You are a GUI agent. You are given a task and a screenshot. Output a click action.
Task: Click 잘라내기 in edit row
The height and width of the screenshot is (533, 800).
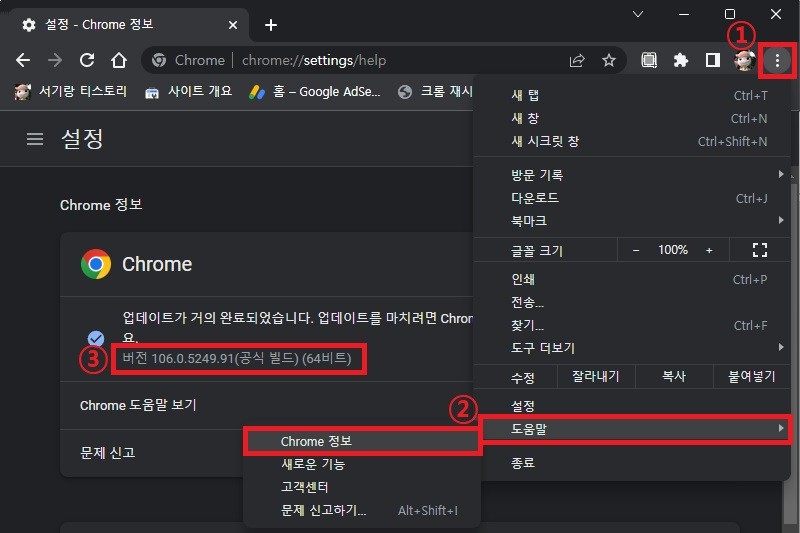[x=595, y=377]
